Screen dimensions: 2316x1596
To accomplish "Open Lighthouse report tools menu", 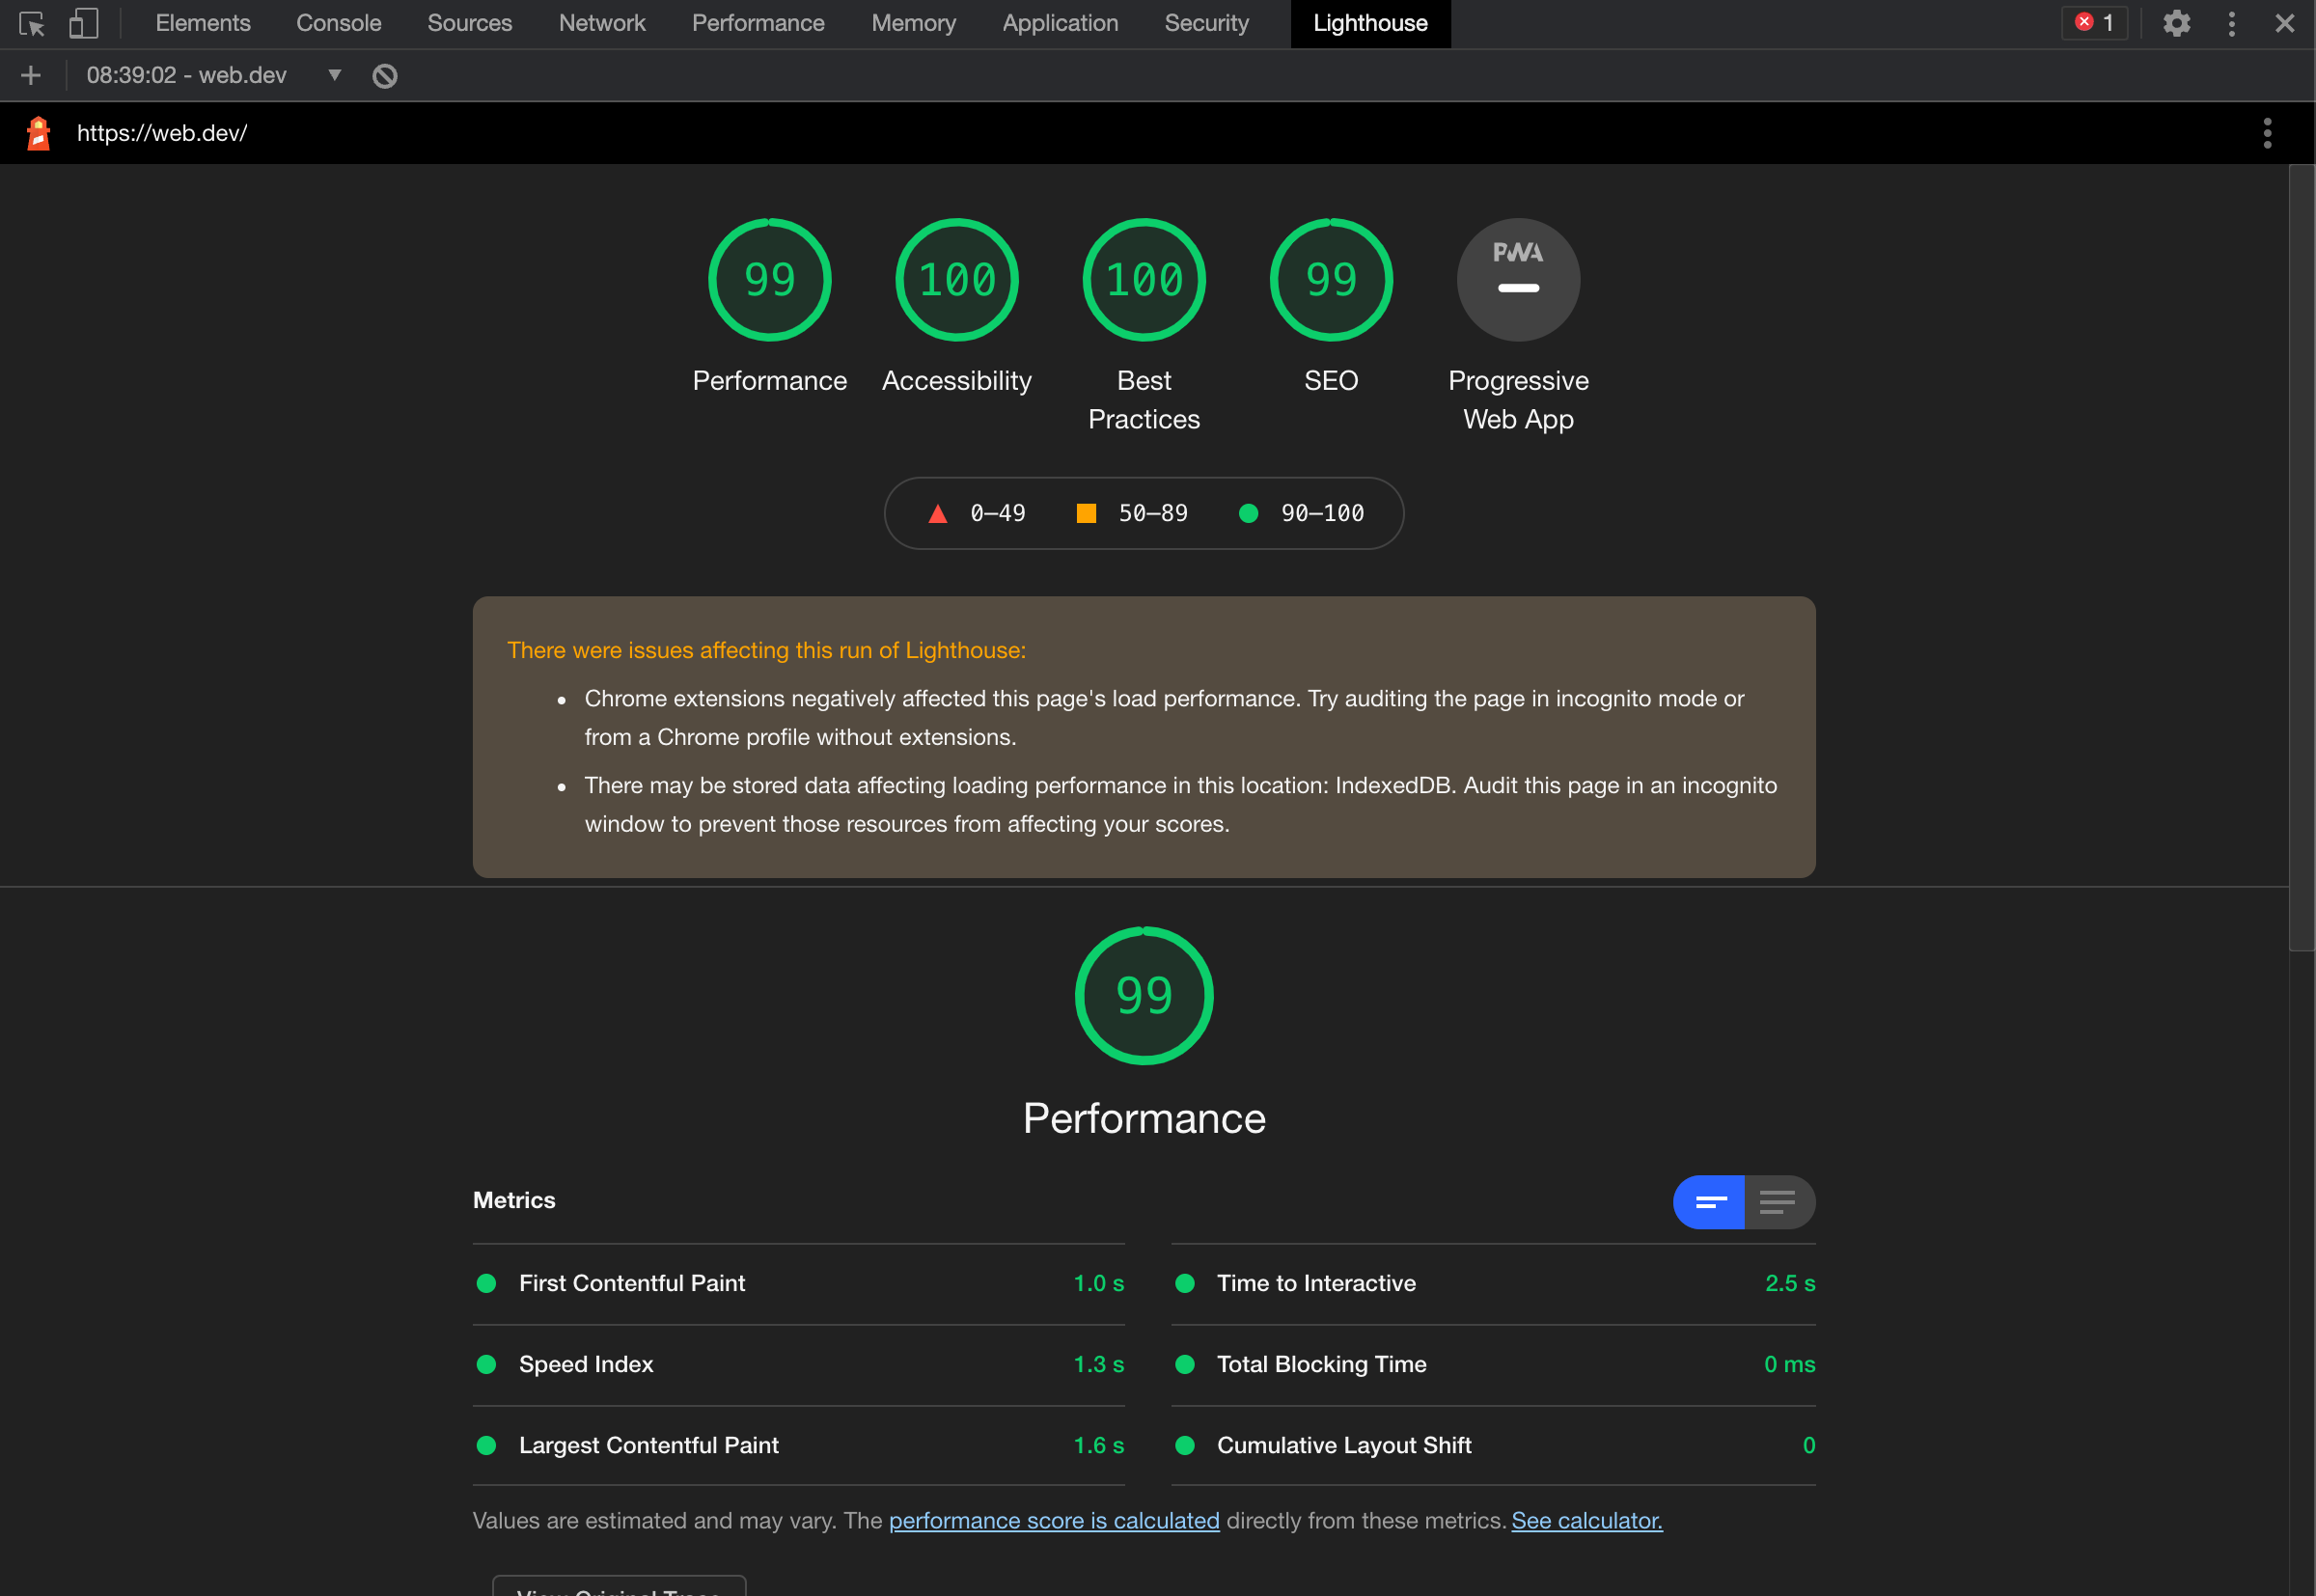I will 2267,133.
